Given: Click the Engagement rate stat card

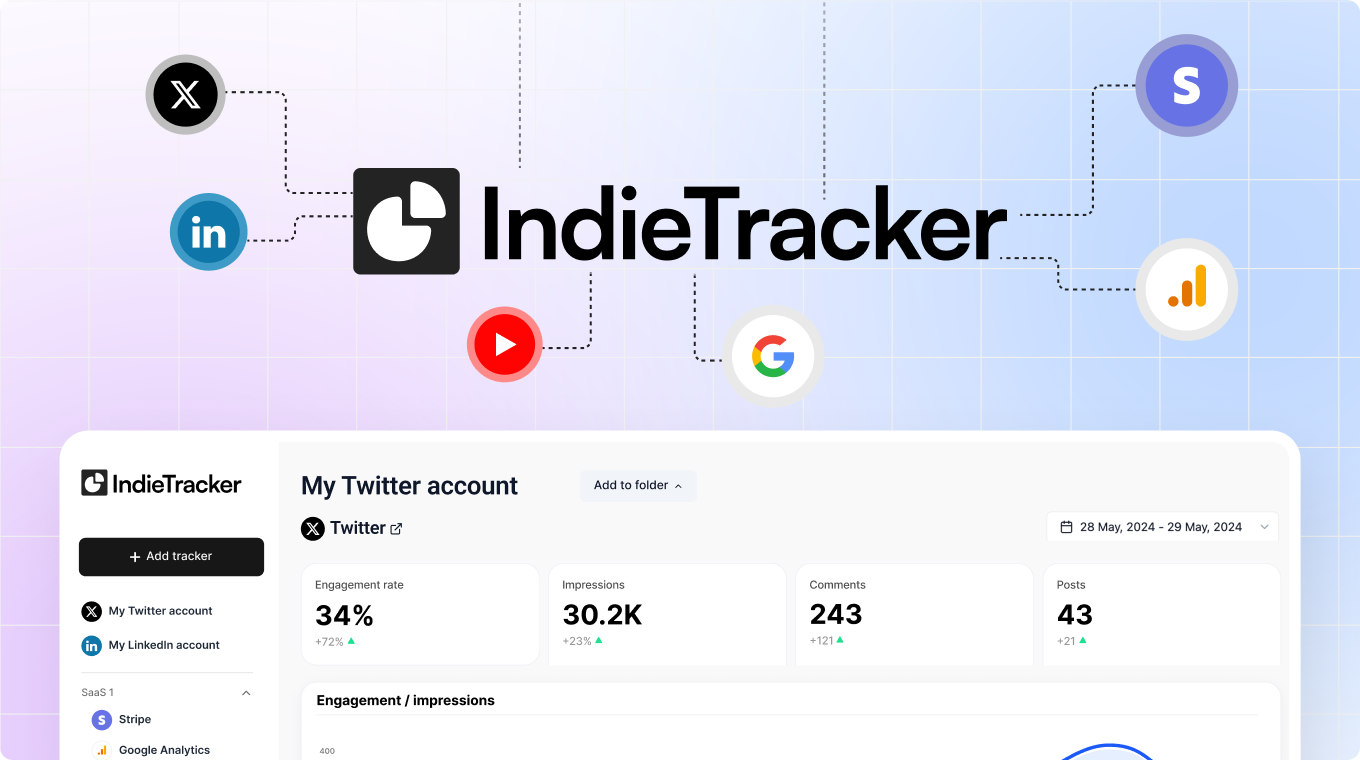Looking at the screenshot, I should coord(420,614).
